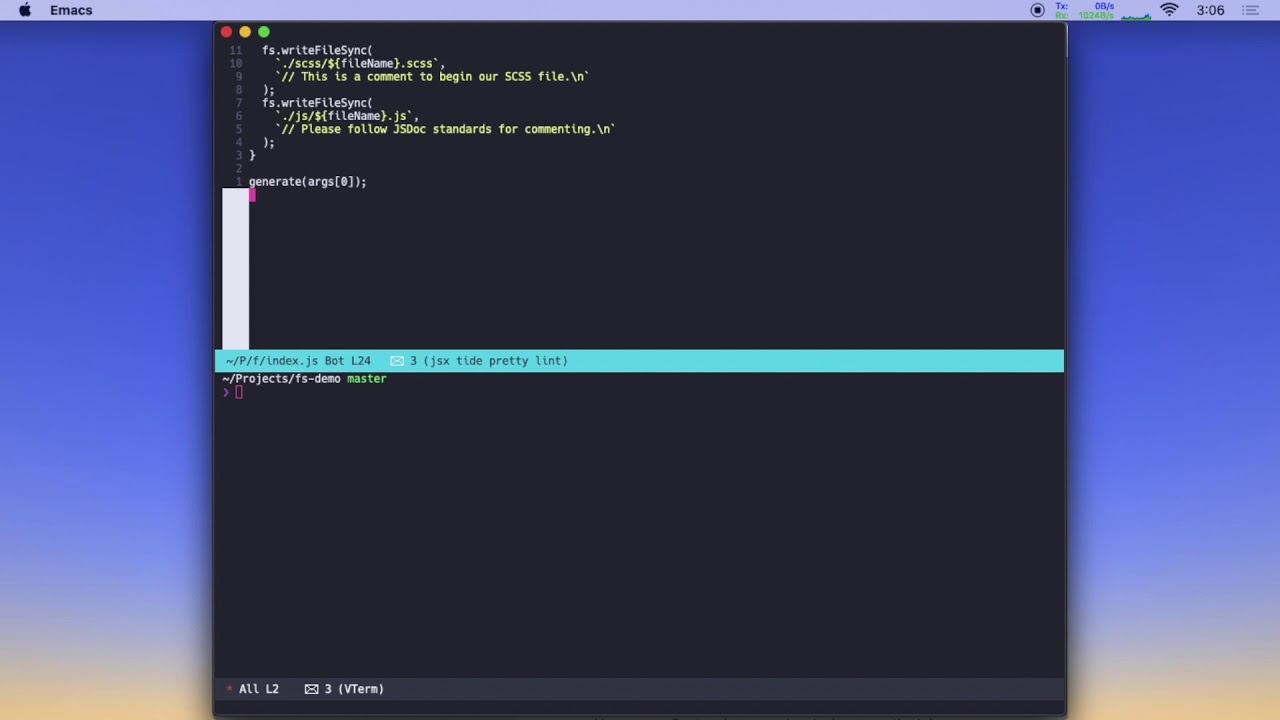Open the Apple menu

[x=25, y=10]
